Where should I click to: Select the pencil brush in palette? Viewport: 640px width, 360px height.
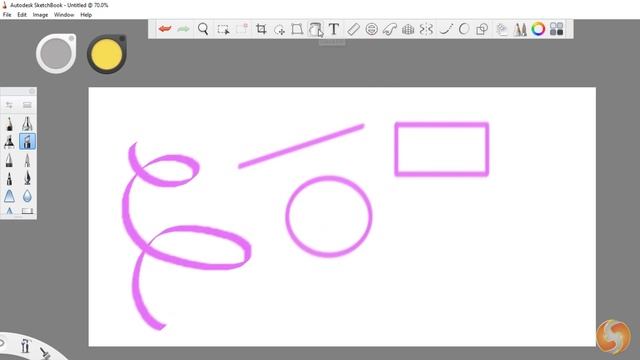coord(9,124)
